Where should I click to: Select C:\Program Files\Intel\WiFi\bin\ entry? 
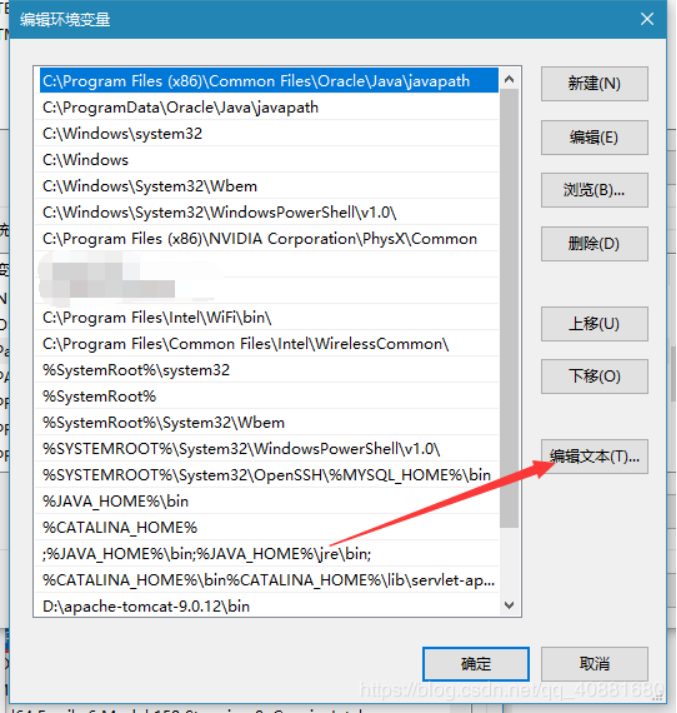(267, 317)
